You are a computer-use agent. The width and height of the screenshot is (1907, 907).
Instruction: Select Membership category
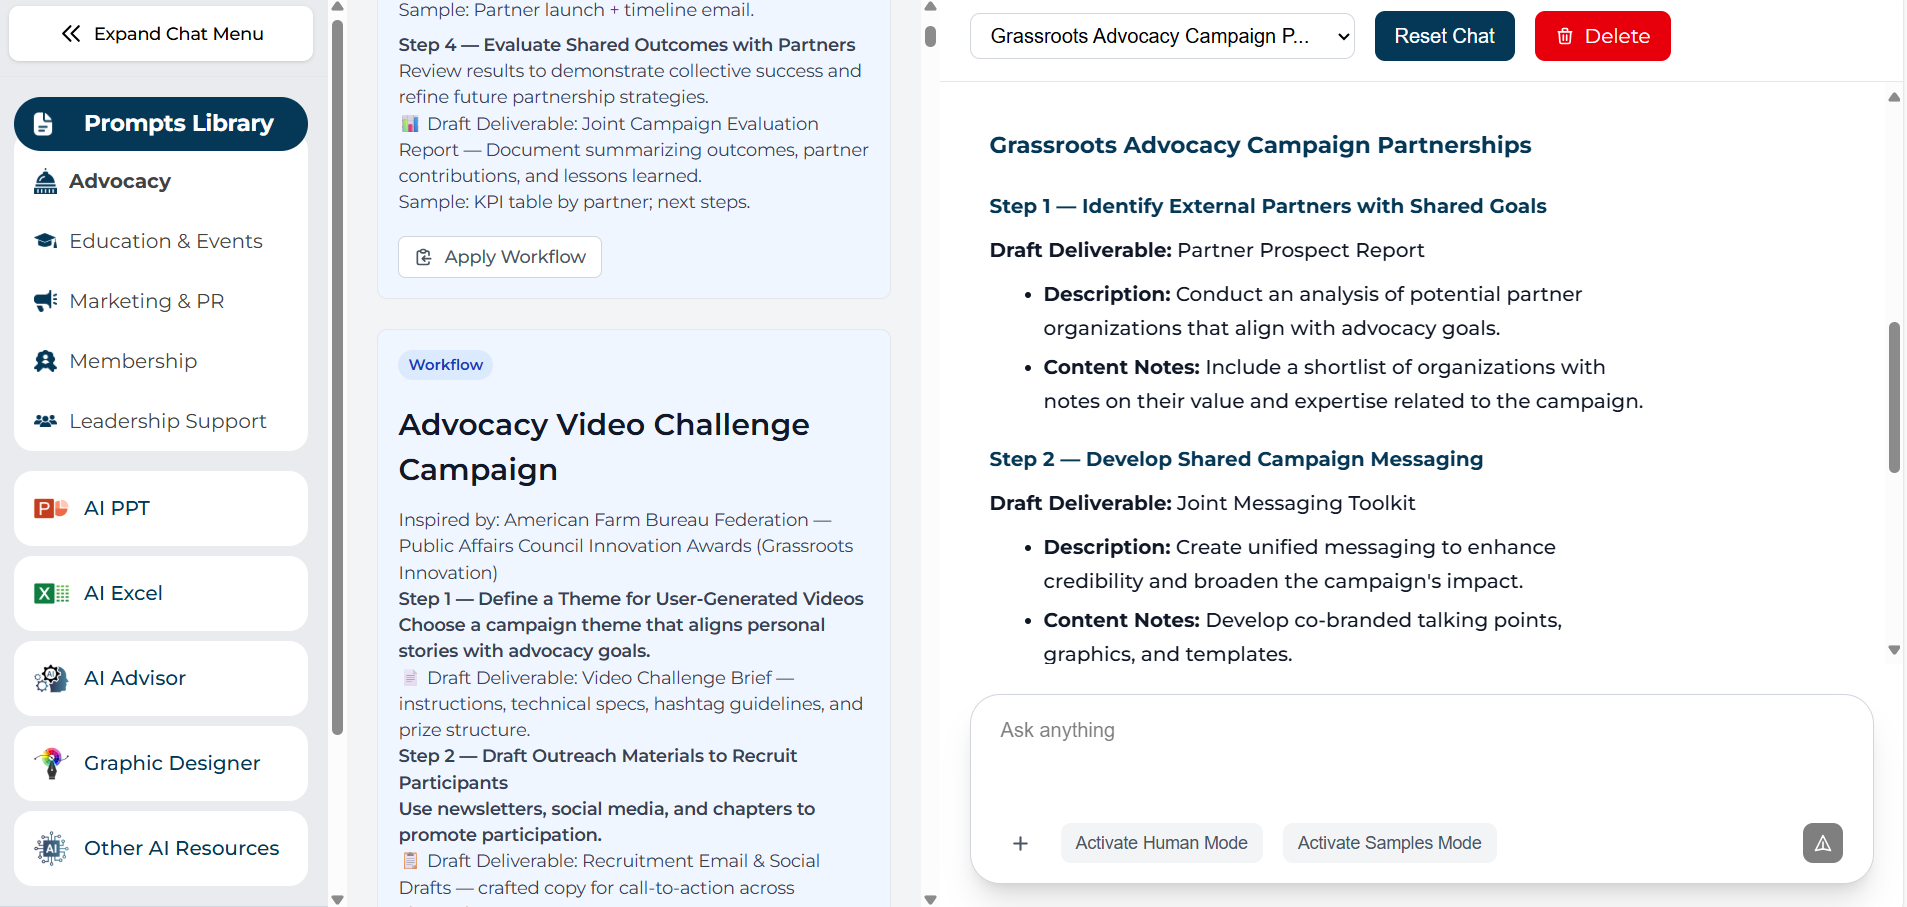(x=161, y=361)
